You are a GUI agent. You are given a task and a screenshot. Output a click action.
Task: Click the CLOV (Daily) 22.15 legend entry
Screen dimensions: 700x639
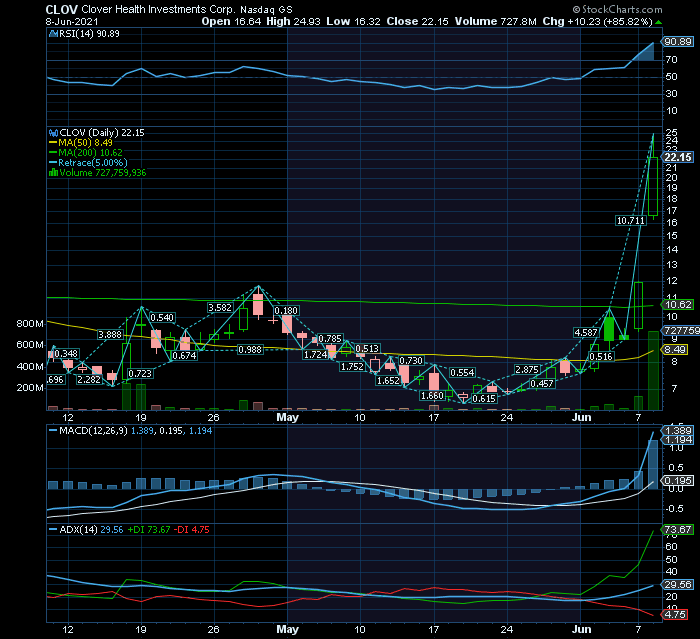point(102,133)
